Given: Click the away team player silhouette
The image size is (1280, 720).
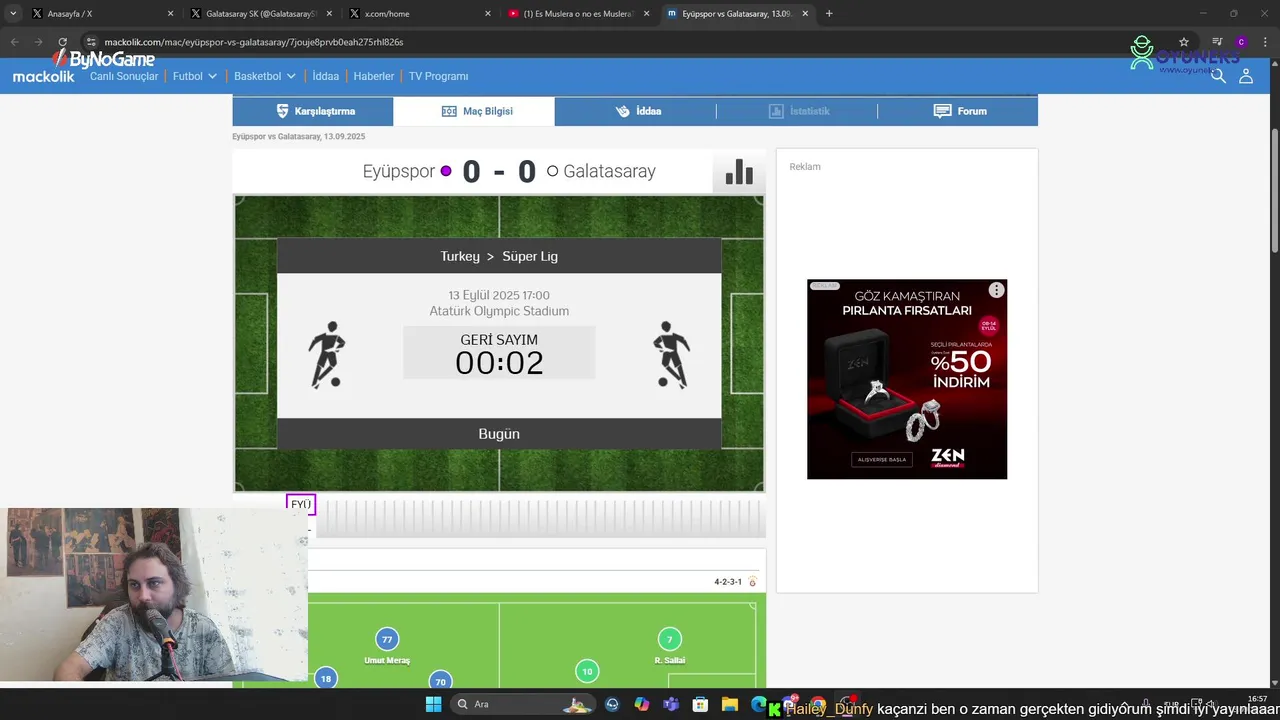Looking at the screenshot, I should click(671, 354).
